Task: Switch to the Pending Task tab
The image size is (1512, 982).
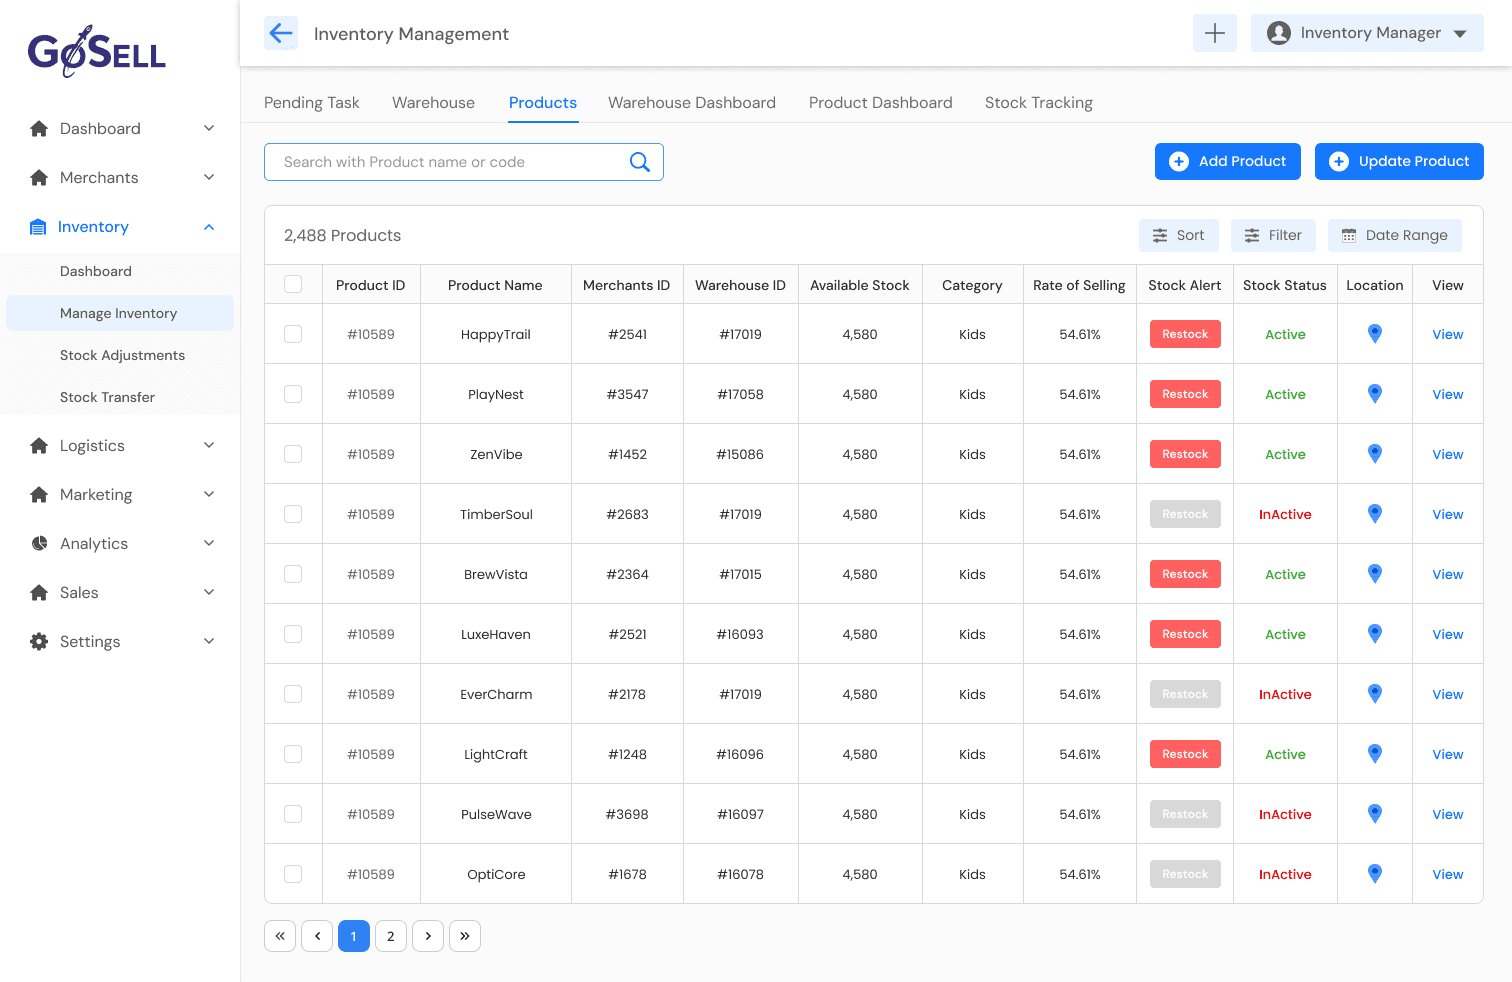Action: 311,103
